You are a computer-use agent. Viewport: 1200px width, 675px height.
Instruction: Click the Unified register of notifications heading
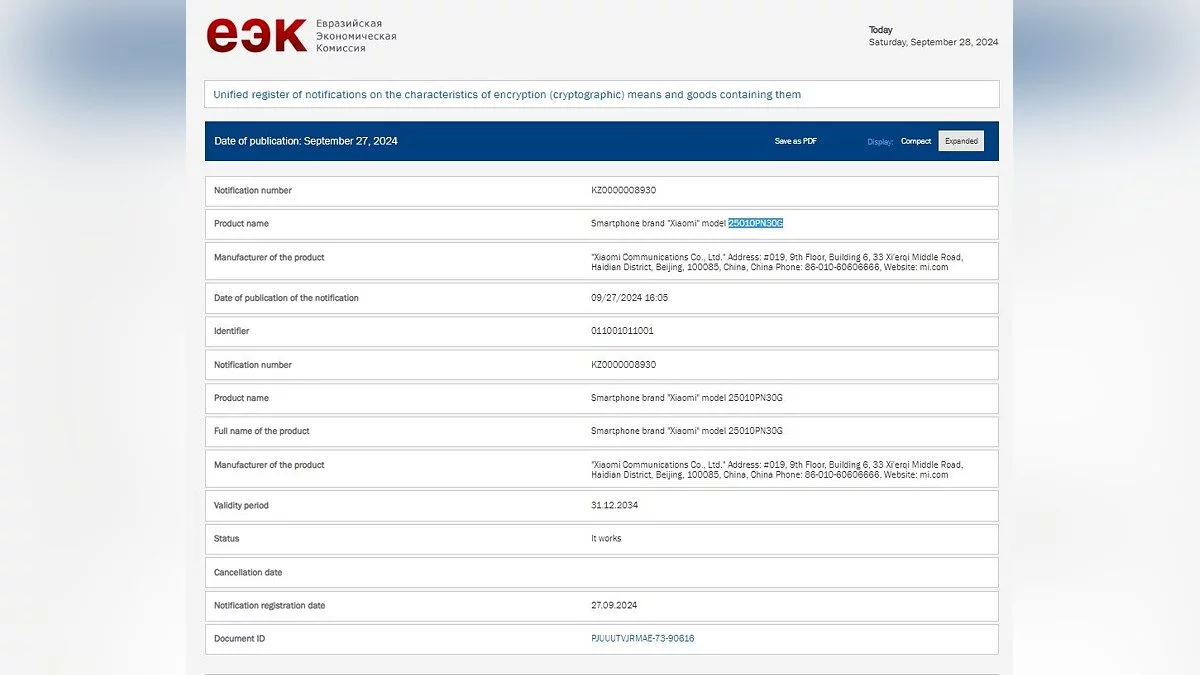(507, 95)
